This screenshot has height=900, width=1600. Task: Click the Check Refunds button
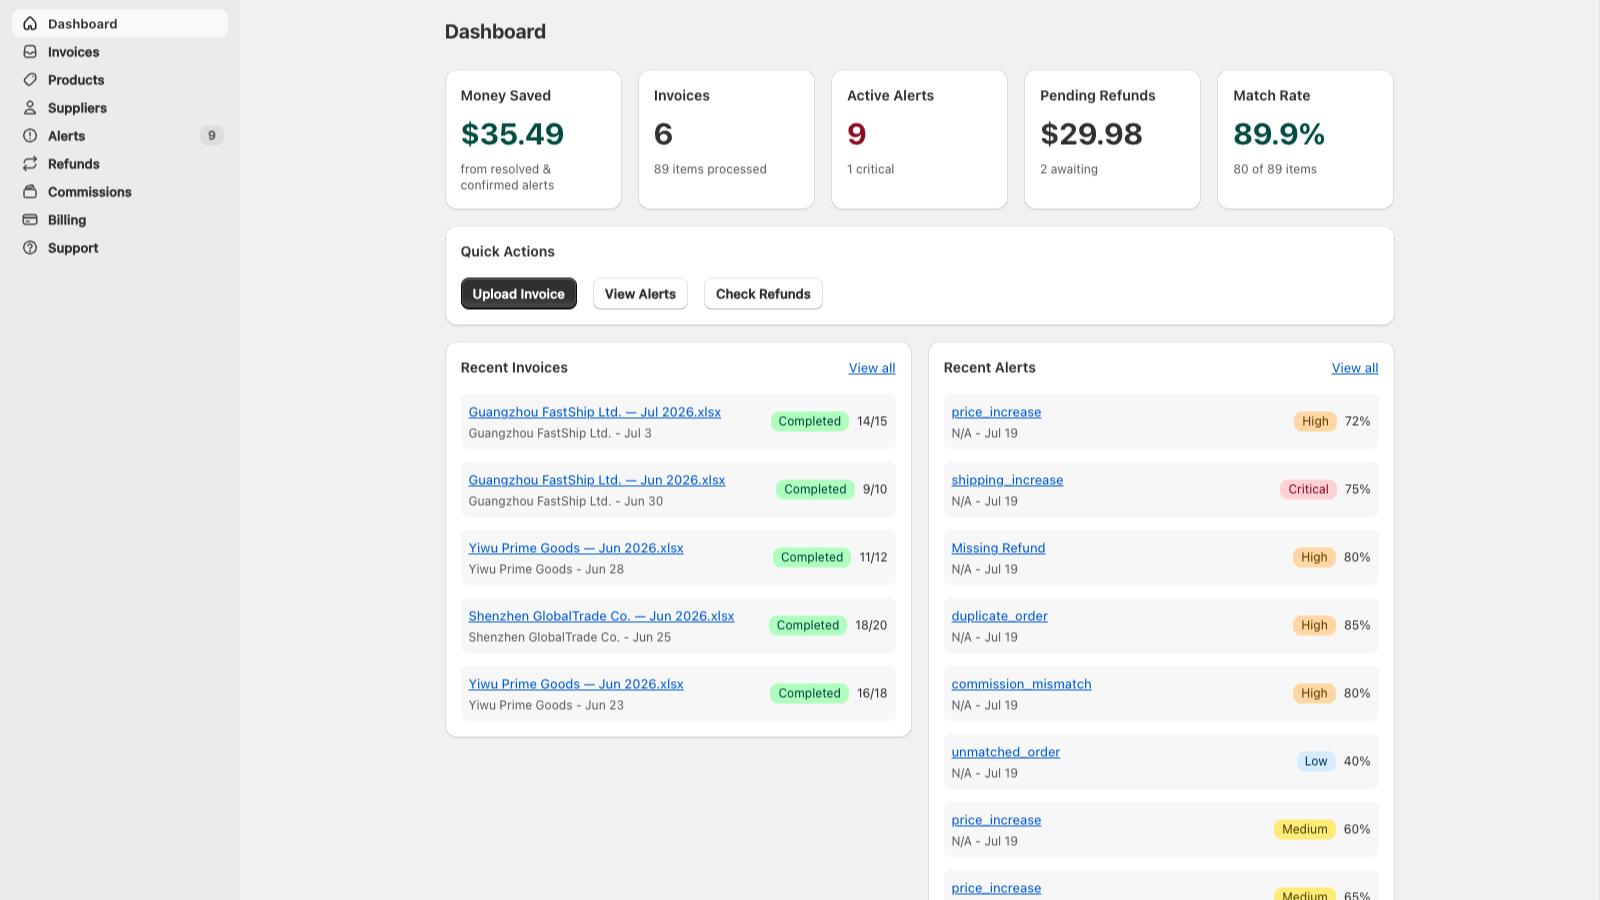coord(763,294)
